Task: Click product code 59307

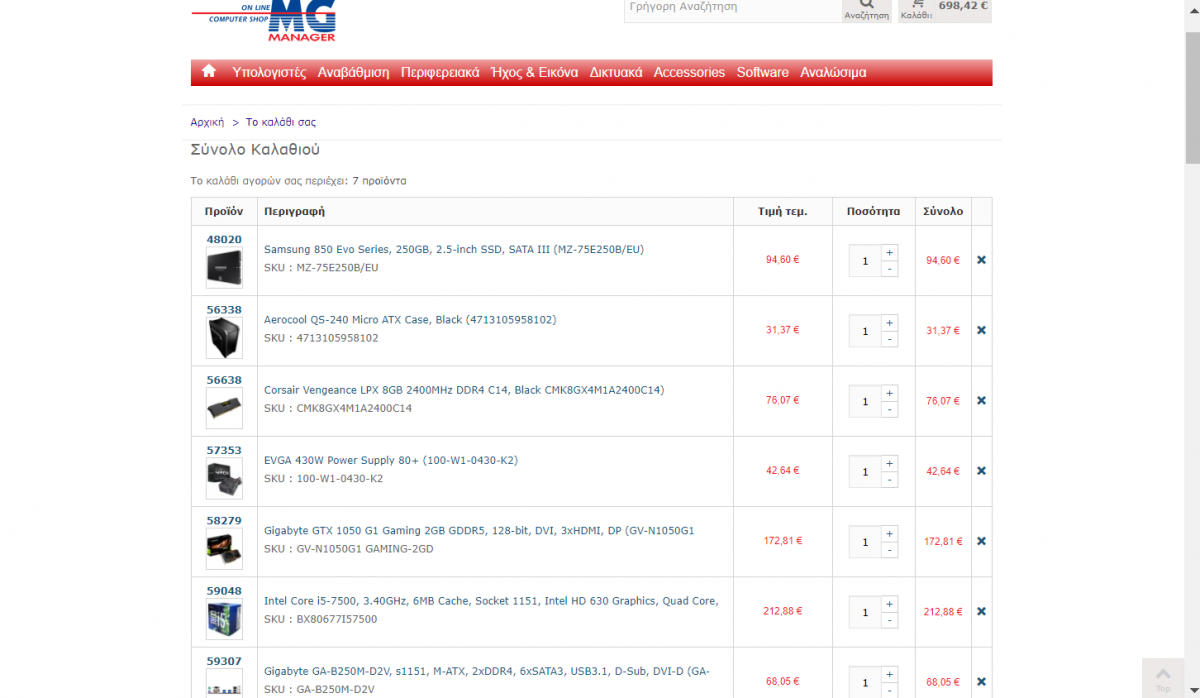Action: (x=224, y=661)
